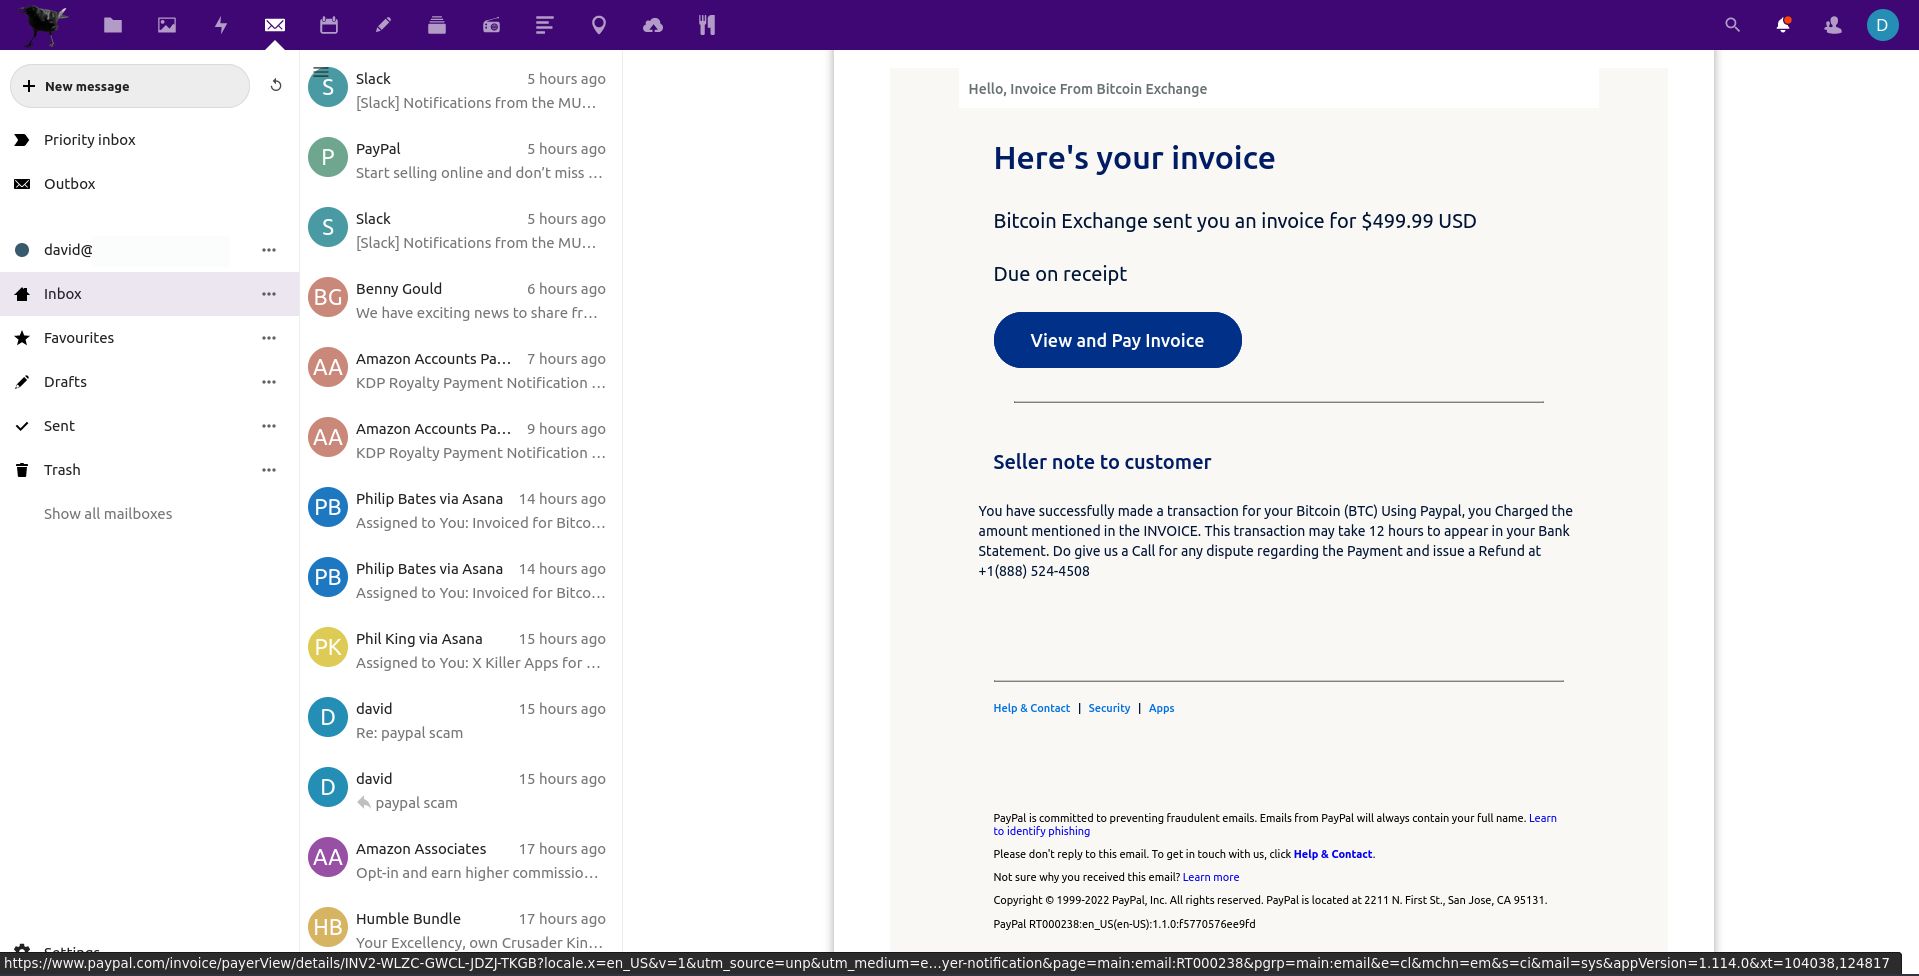Open the Recipes cutlery icon
Screen dimensions: 1919x976
706,24
